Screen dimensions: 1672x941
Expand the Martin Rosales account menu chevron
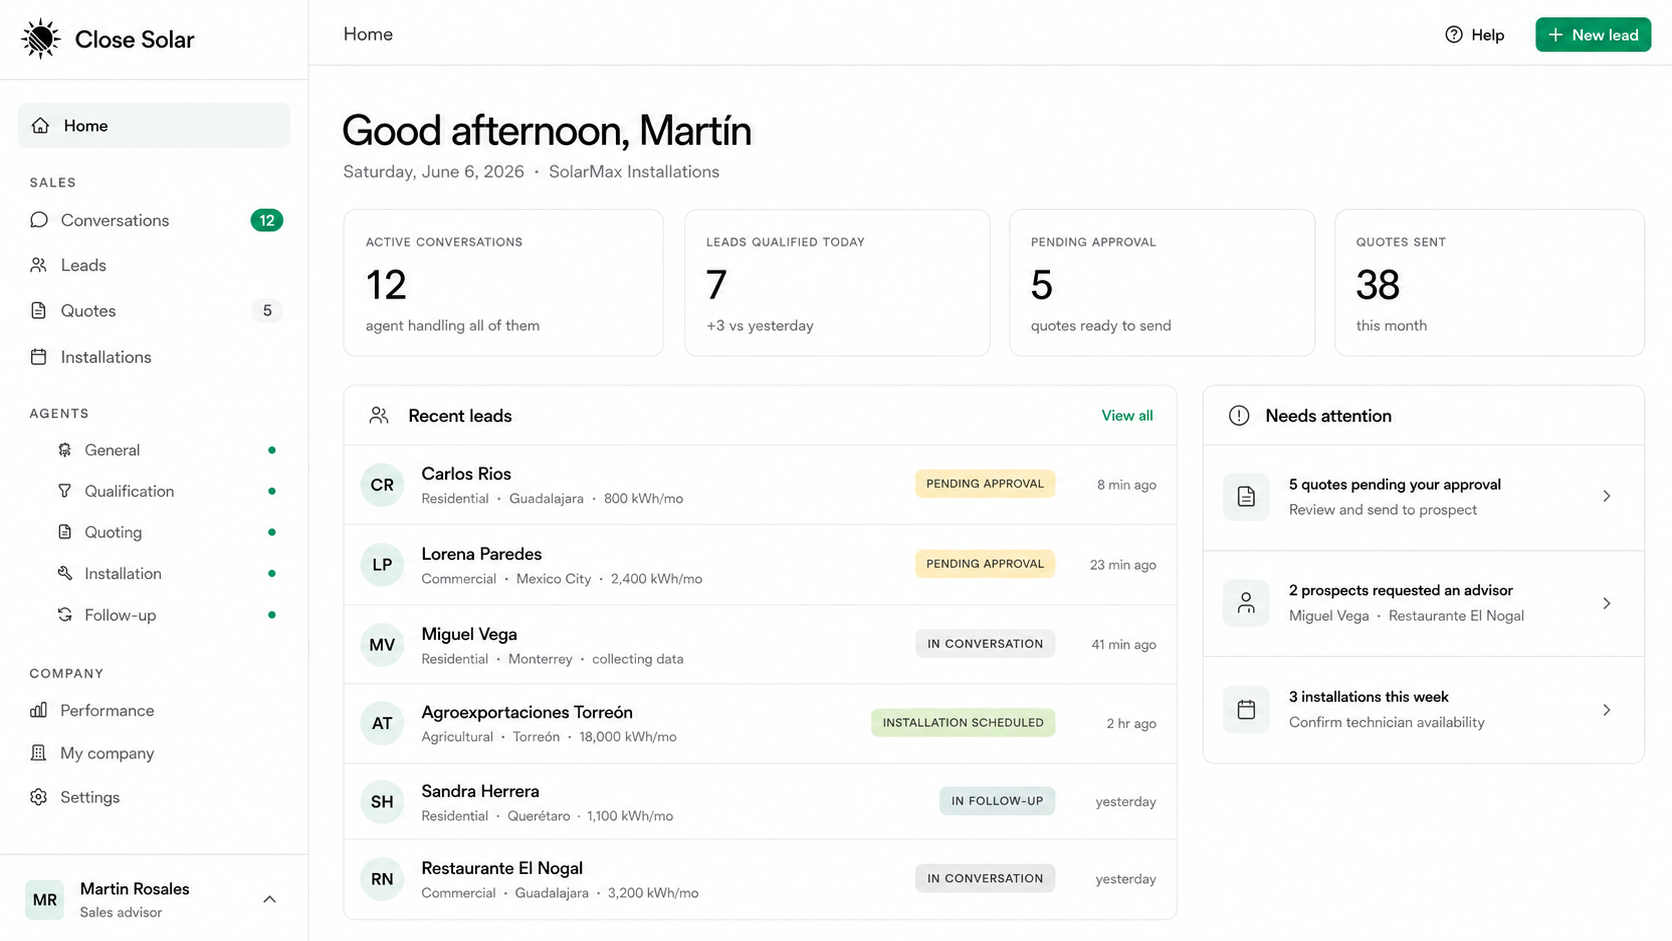click(269, 899)
